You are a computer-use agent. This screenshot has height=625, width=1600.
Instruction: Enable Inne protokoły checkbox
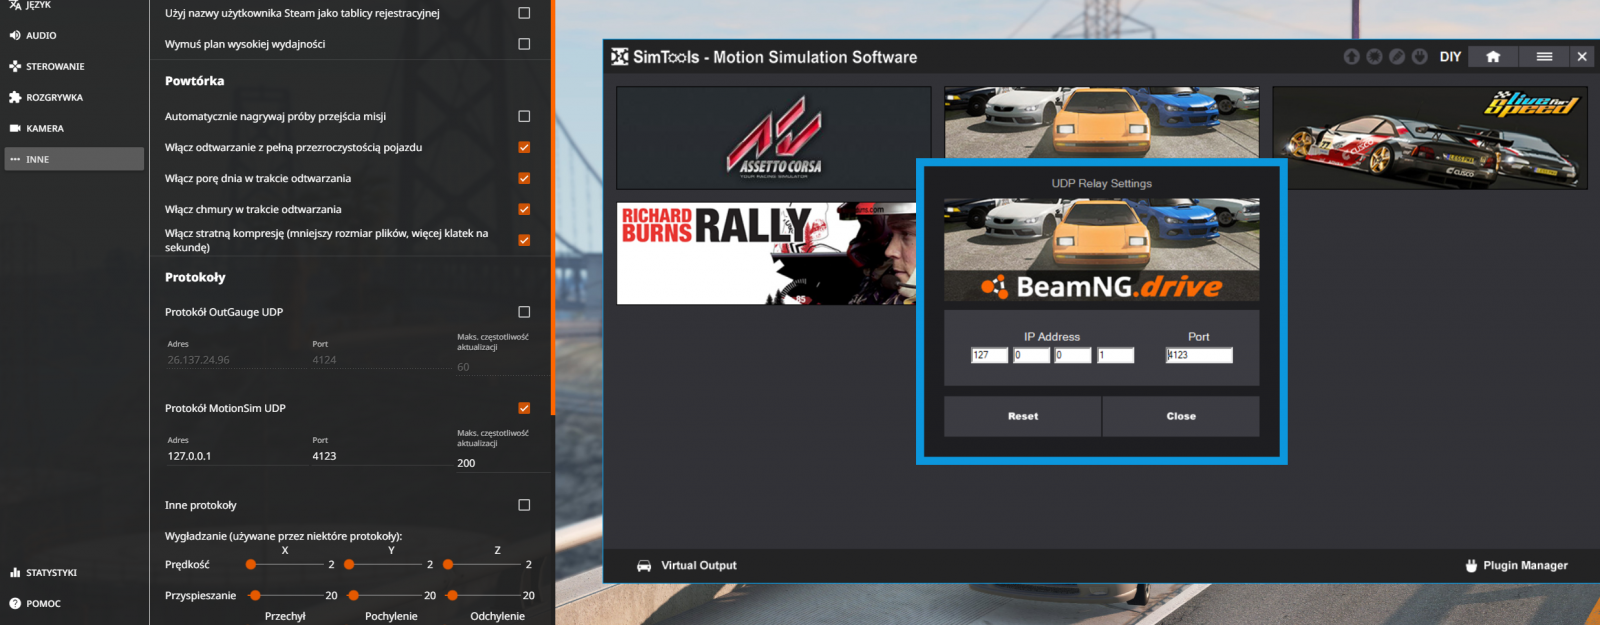click(x=524, y=505)
